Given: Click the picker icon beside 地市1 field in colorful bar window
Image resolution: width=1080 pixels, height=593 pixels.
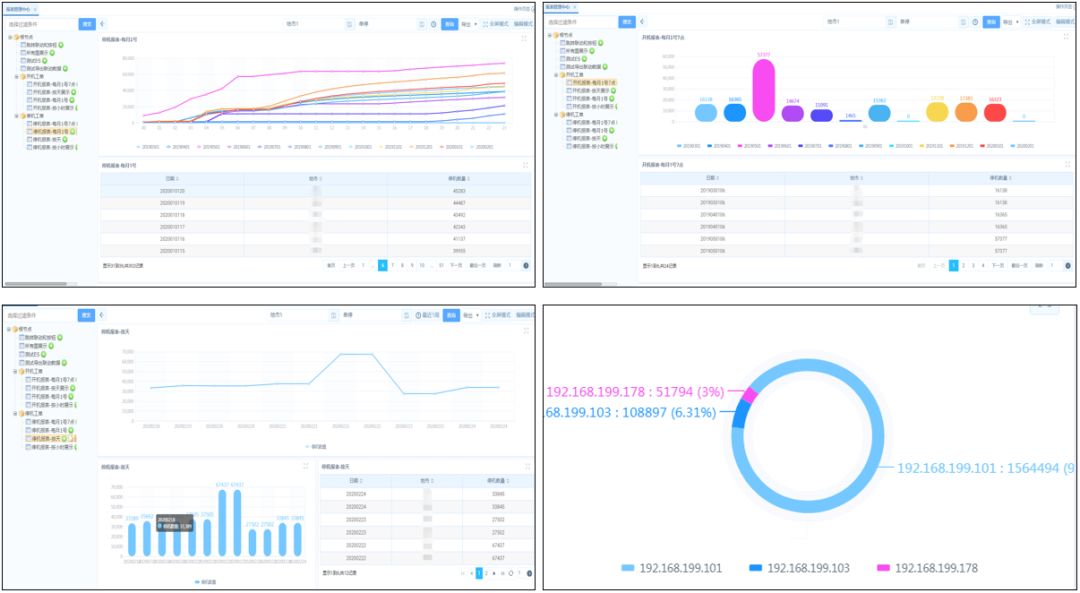Looking at the screenshot, I should click(x=889, y=22).
